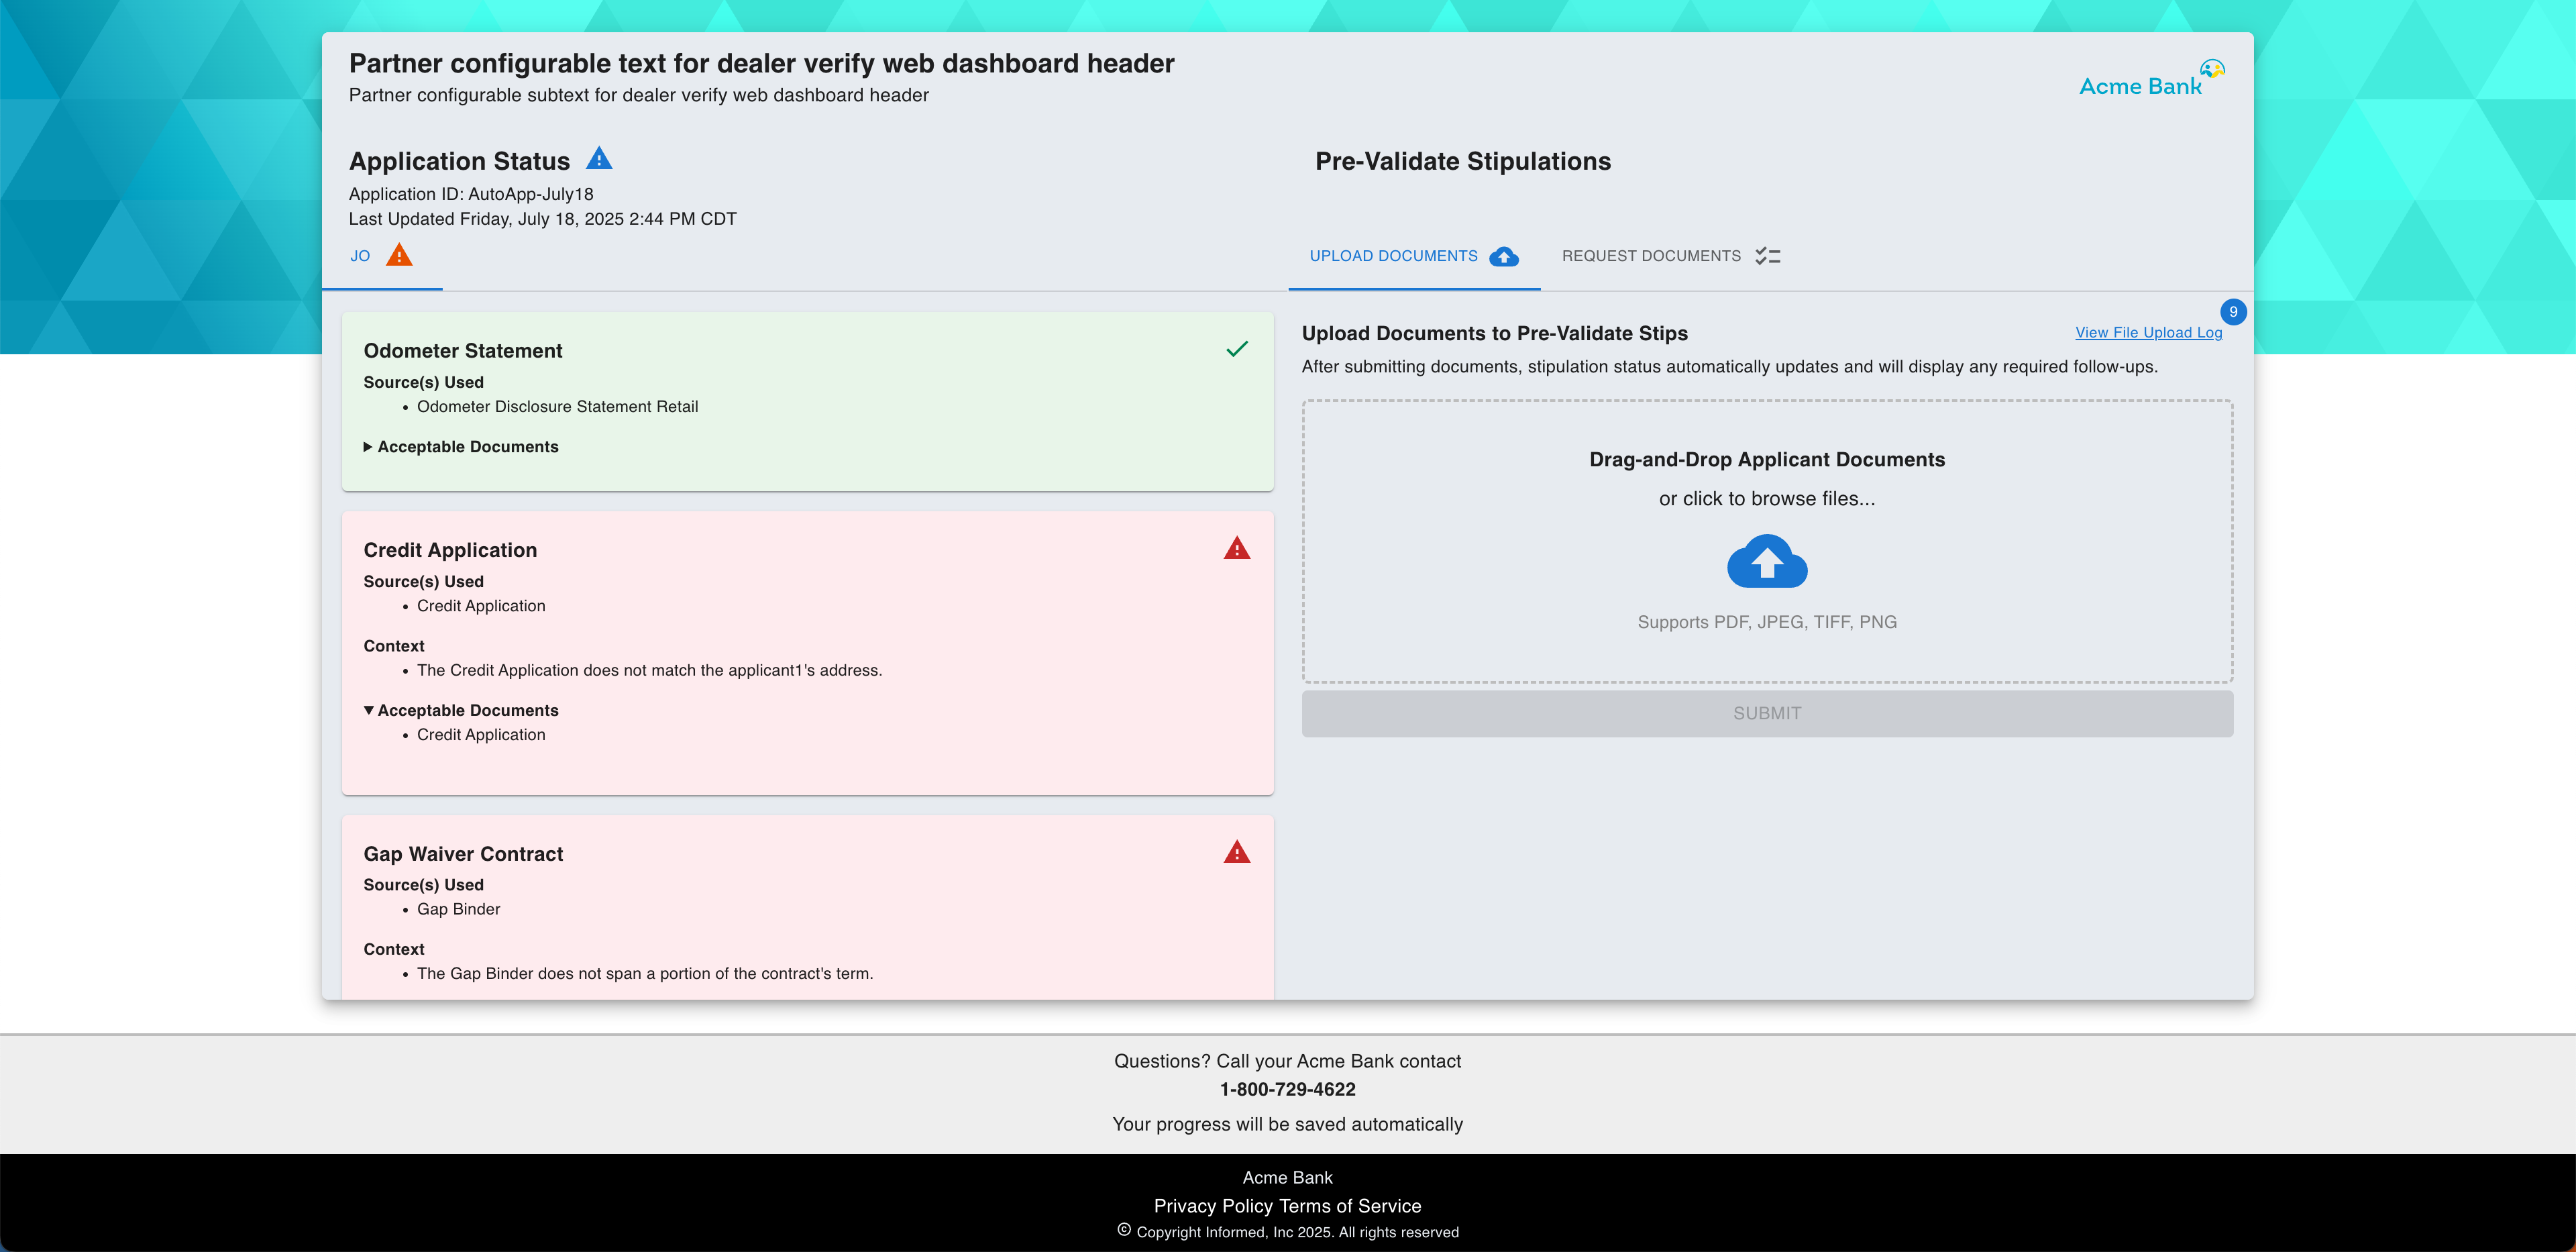Viewport: 2576px width, 1252px height.
Task: Click the drag-and-drop area to browse files
Action: click(1766, 480)
